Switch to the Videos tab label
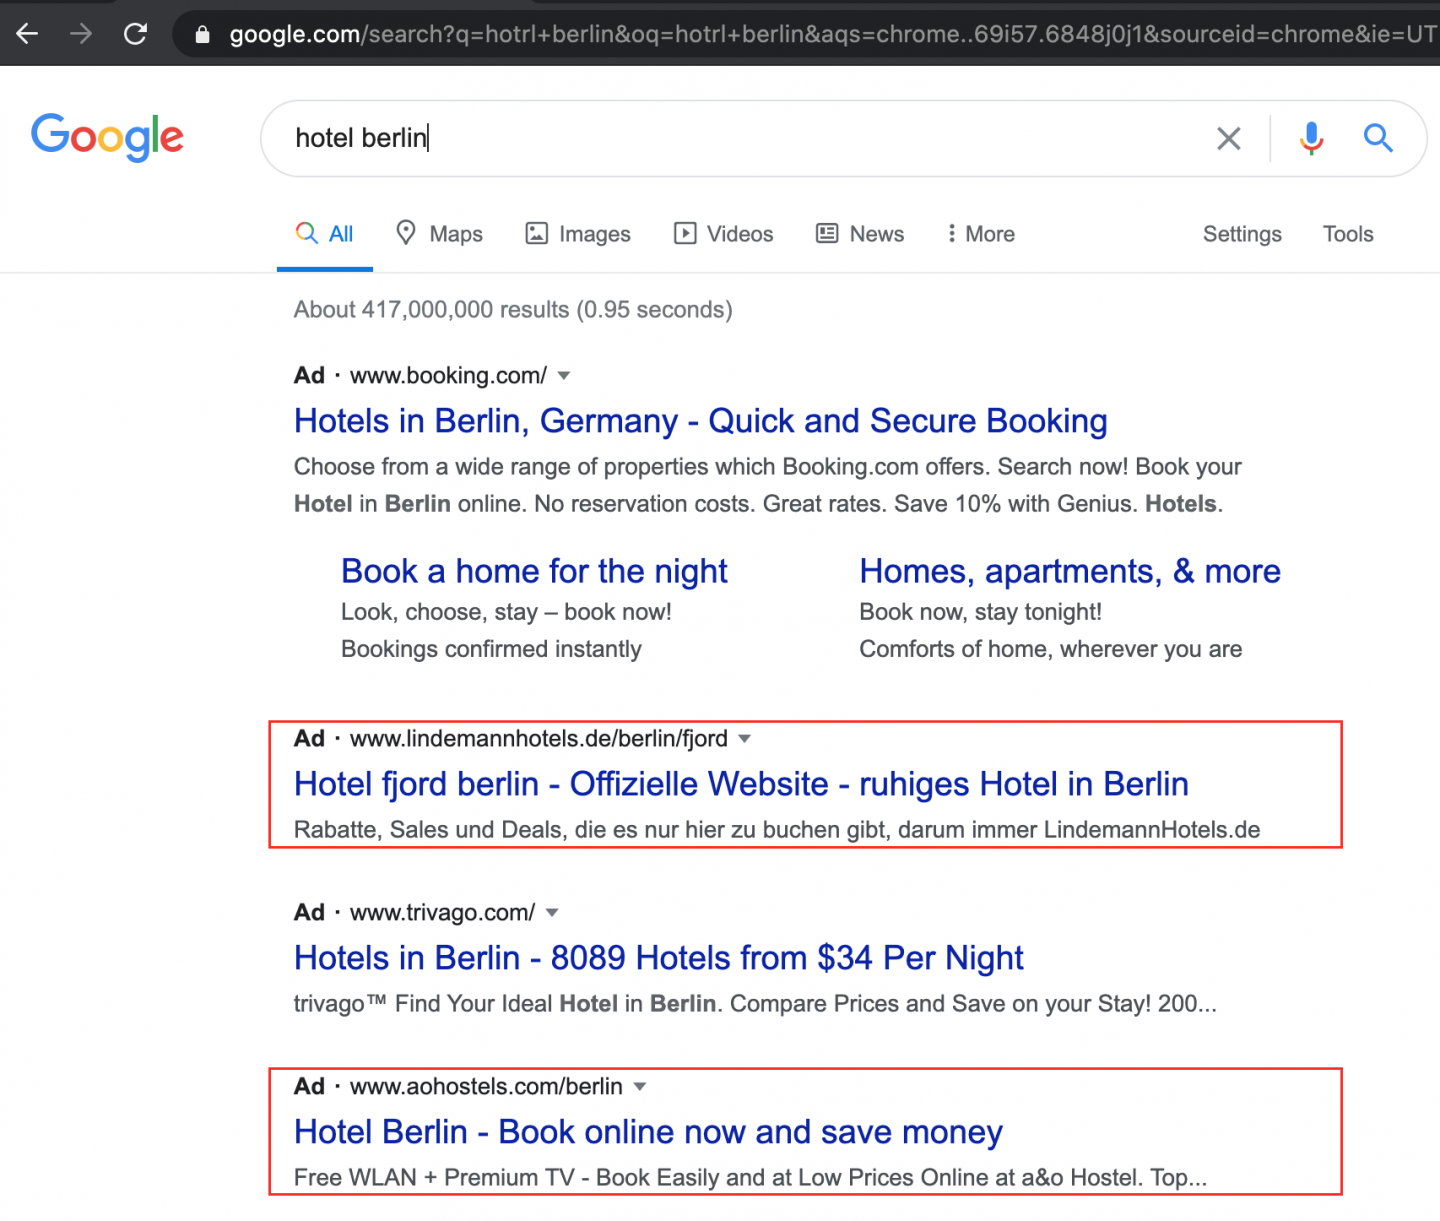Screen dimensions: 1440x1221 coord(740,234)
